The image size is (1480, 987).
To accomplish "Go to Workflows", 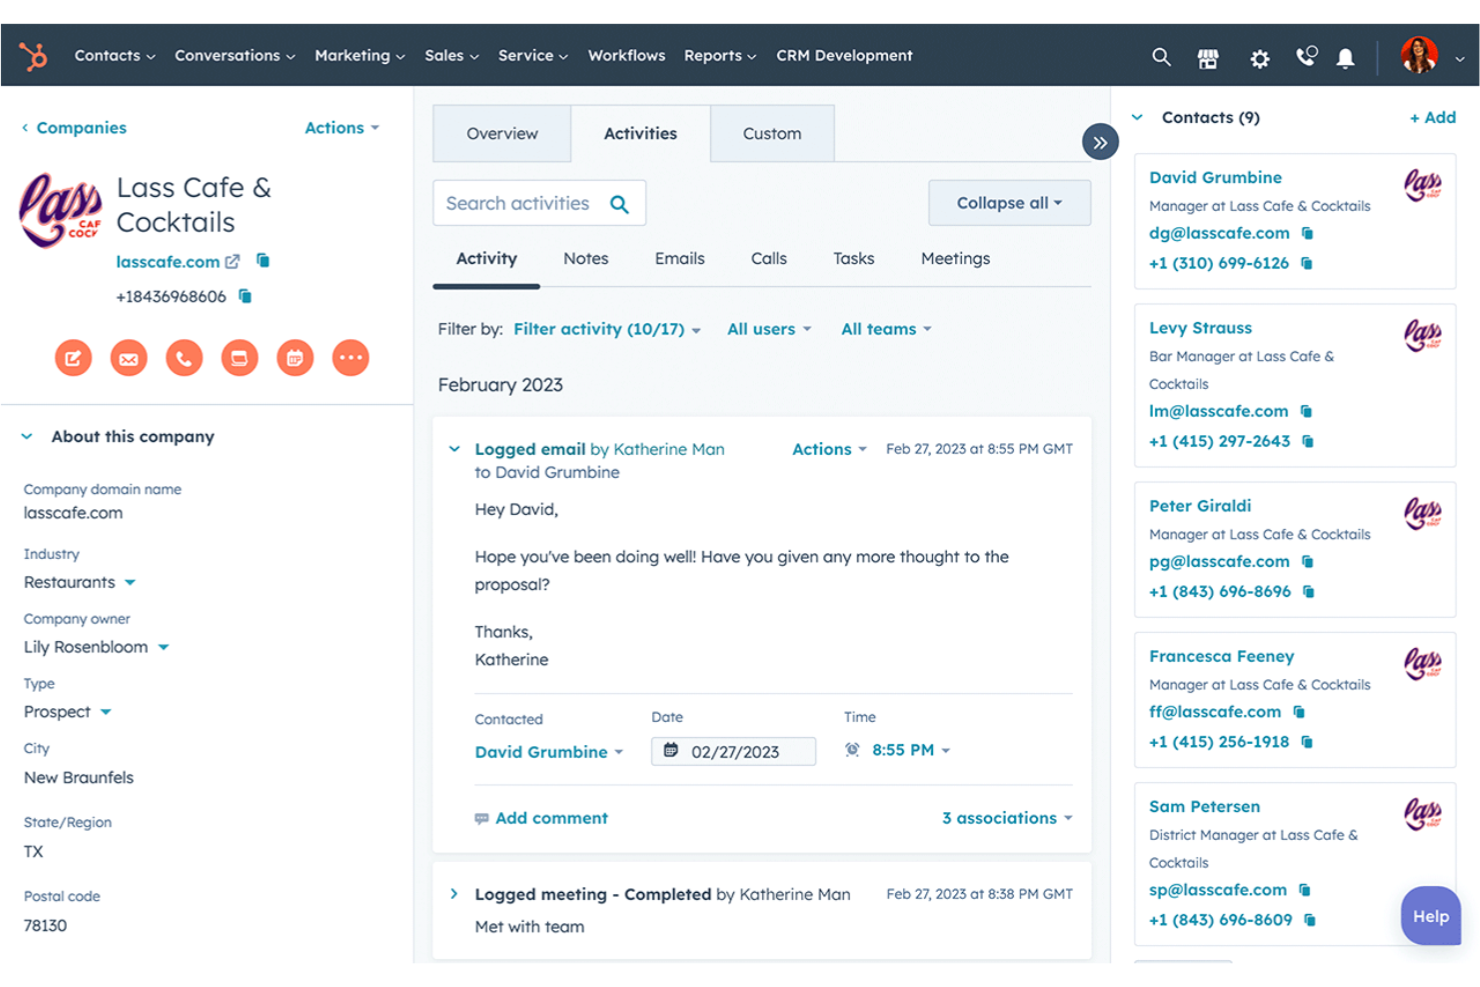I will (x=626, y=56).
